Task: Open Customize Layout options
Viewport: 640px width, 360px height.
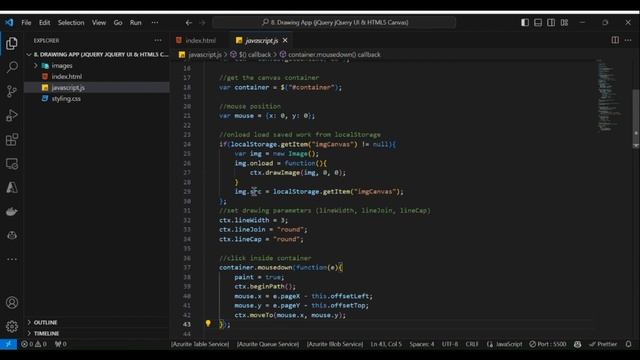Action: 564,22
